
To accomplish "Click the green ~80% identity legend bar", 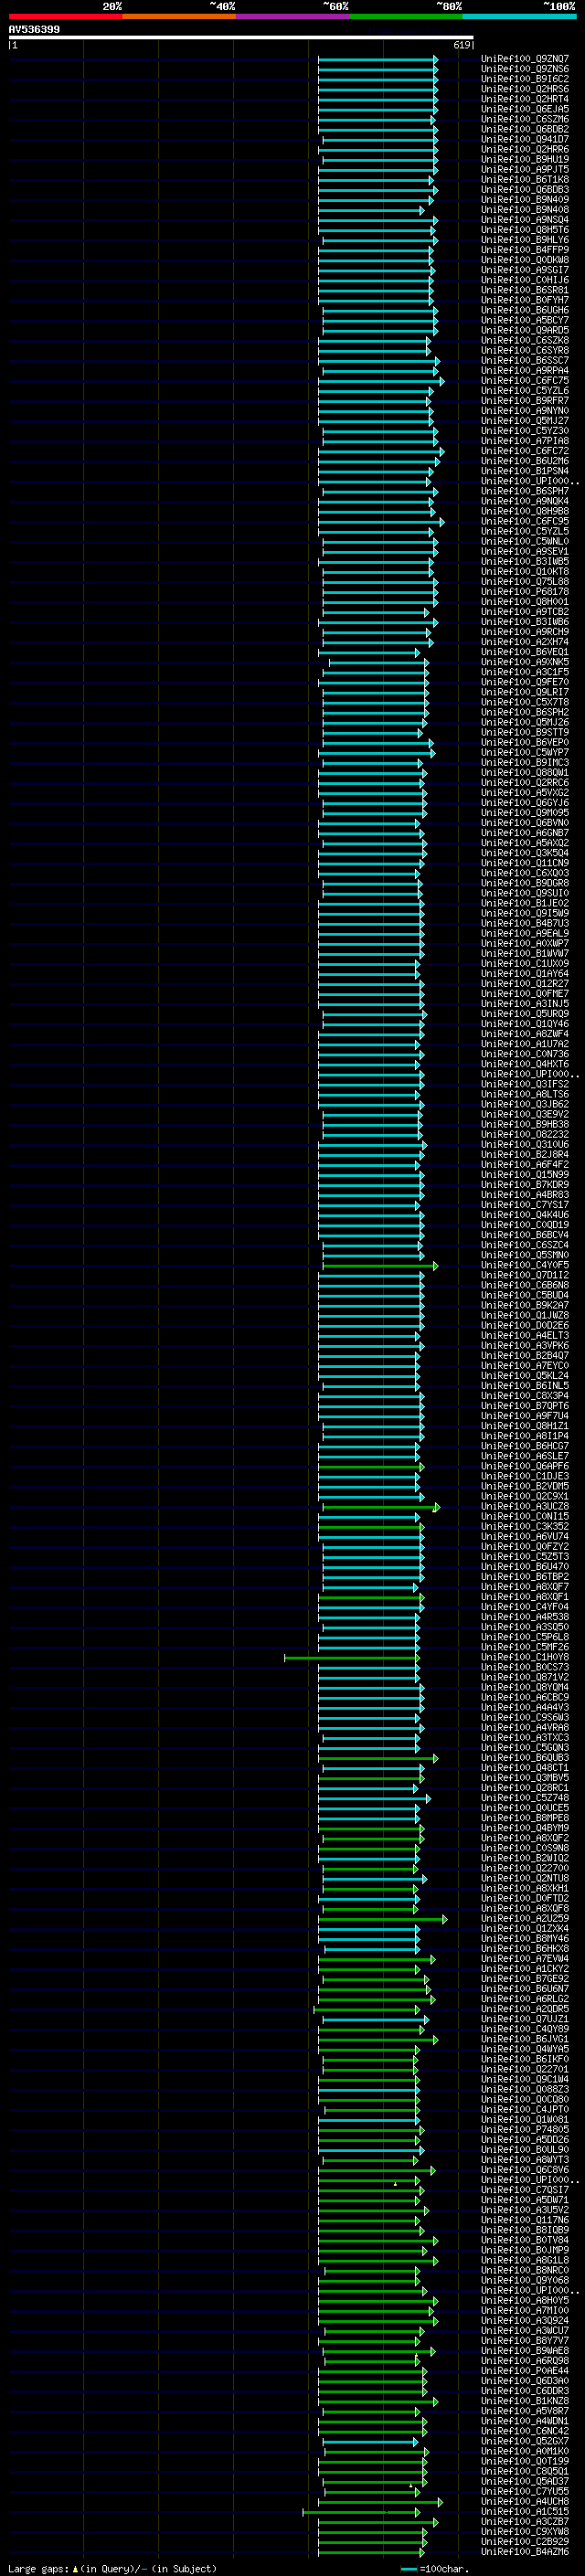I will 406,16.
